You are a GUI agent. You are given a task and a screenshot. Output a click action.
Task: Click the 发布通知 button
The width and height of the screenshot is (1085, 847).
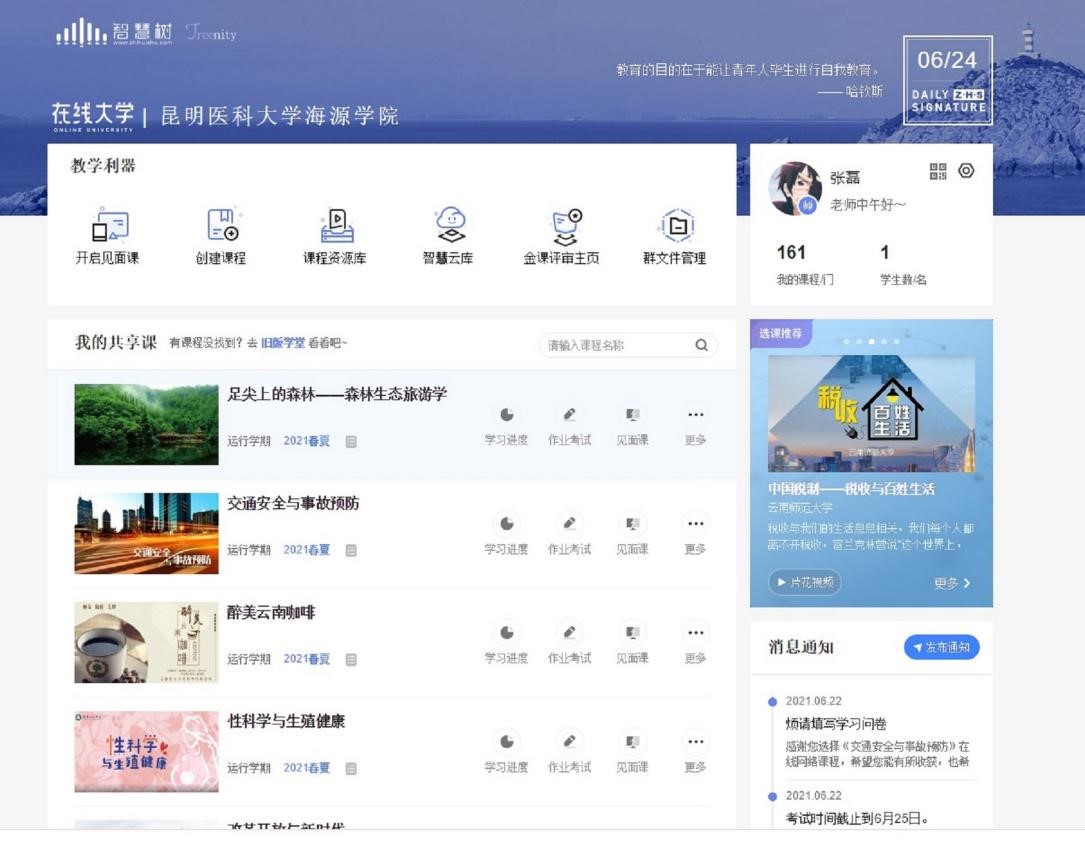(942, 647)
